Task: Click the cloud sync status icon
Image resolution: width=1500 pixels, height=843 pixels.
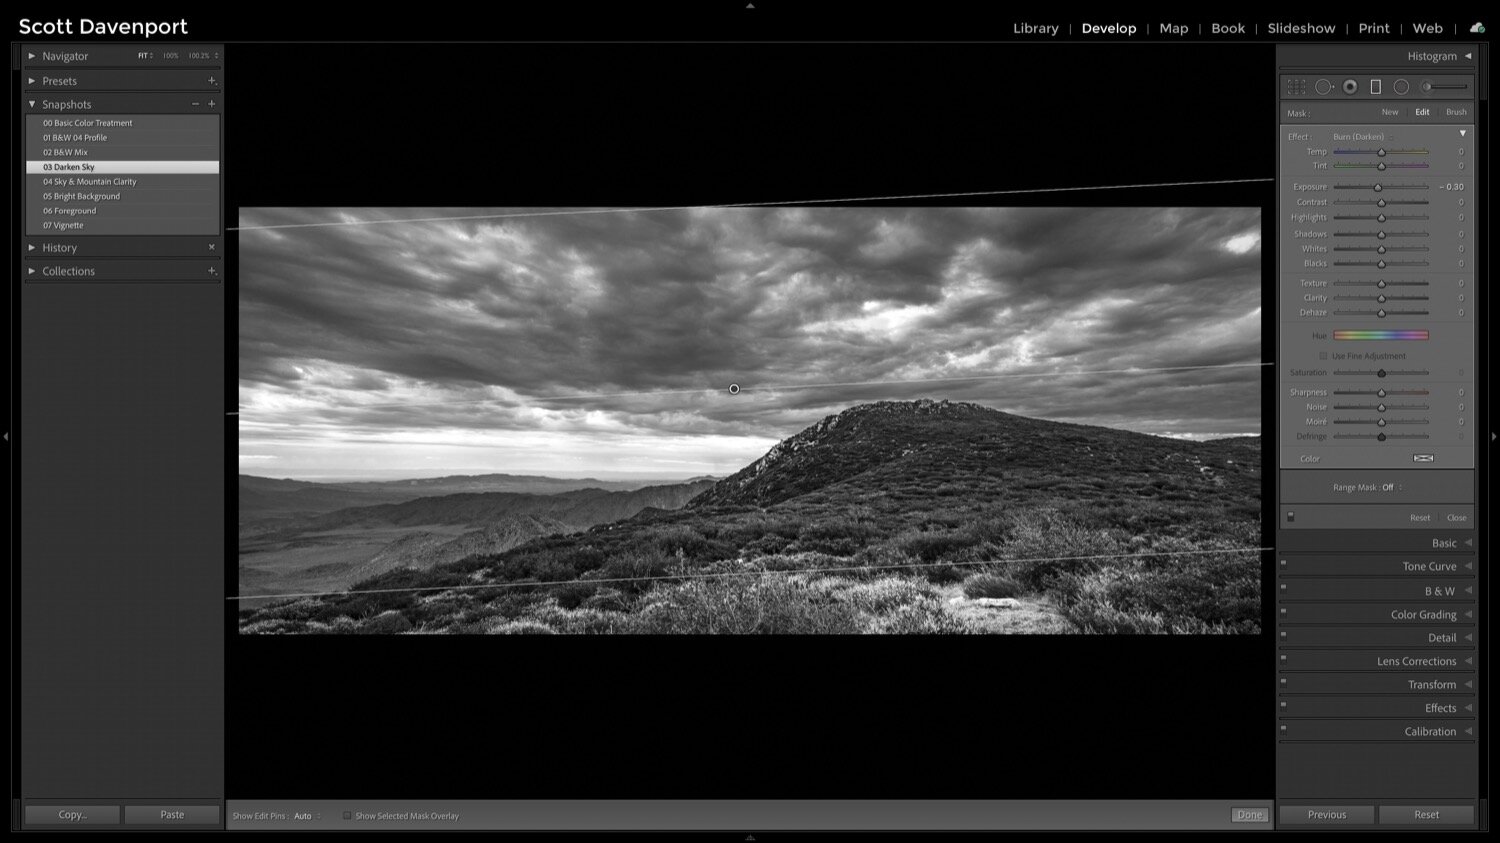Action: 1477,28
